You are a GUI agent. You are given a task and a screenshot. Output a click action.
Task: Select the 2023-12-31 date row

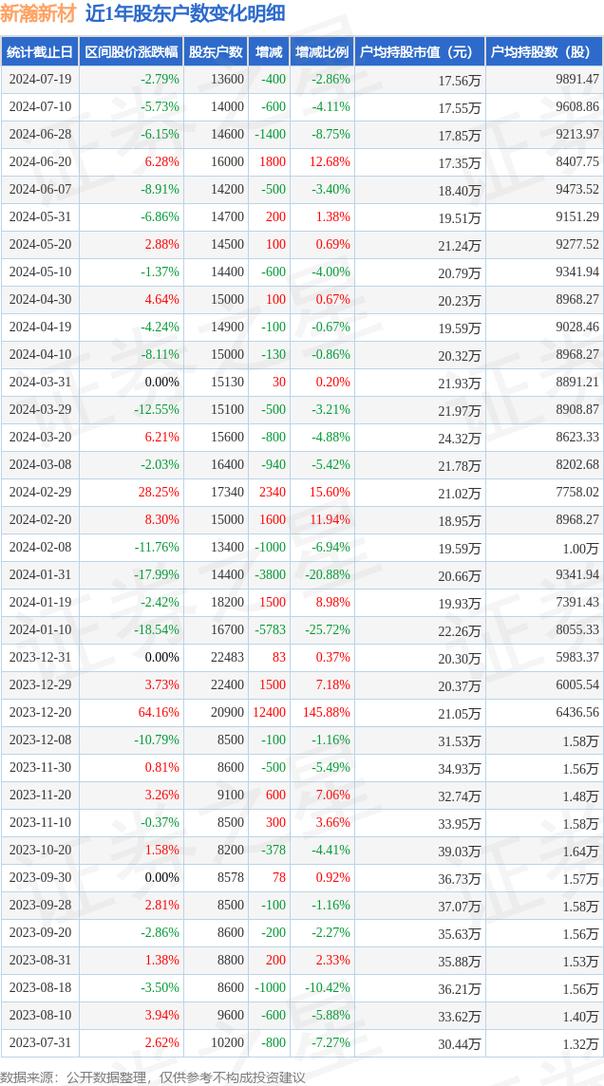tap(38, 658)
